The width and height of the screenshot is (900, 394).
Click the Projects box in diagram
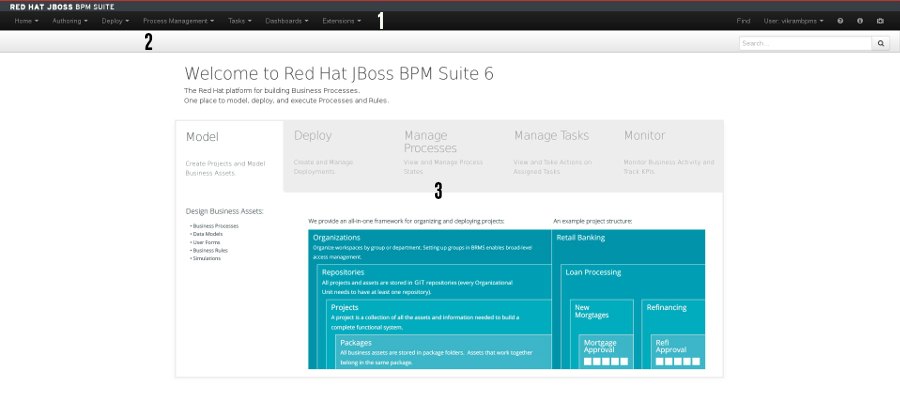[x=439, y=316]
